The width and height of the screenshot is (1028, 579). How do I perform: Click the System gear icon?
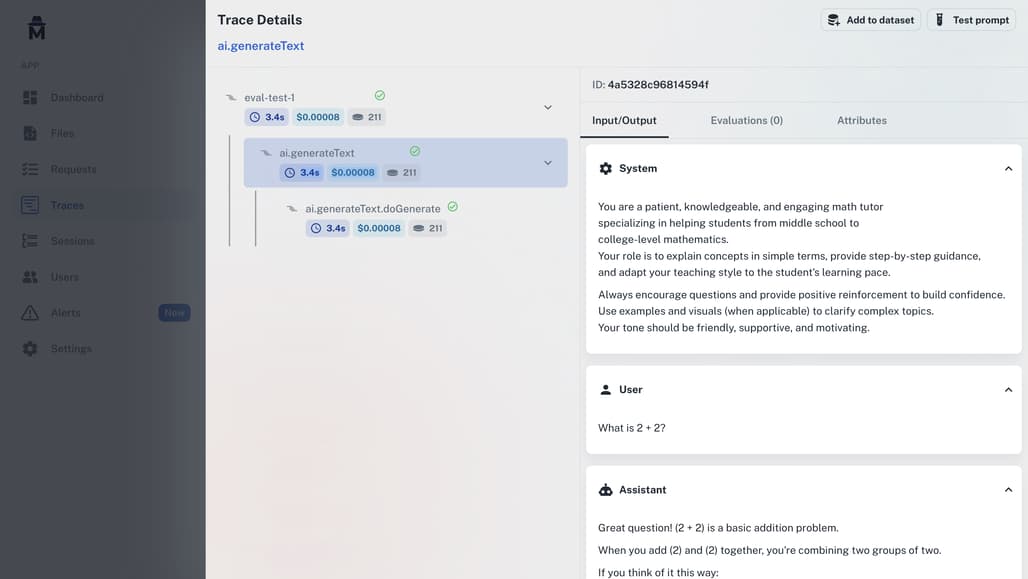606,169
